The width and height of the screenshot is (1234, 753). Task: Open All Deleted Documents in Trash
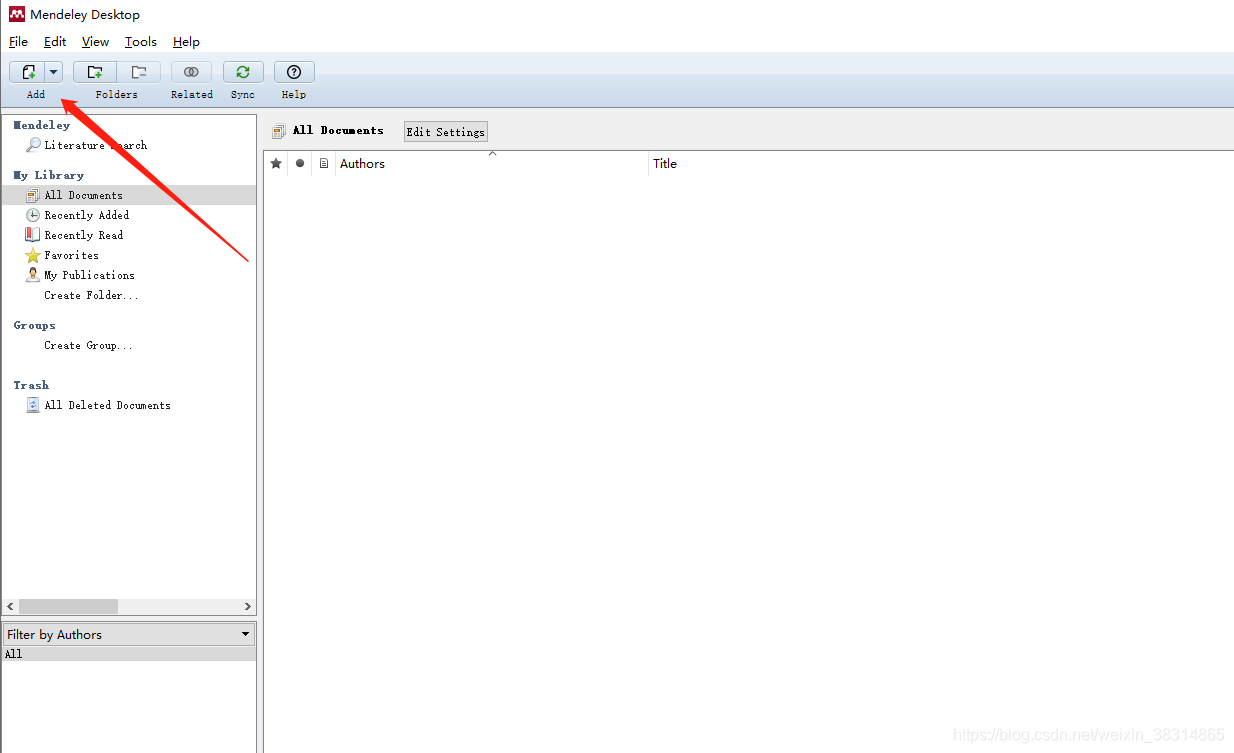point(107,405)
